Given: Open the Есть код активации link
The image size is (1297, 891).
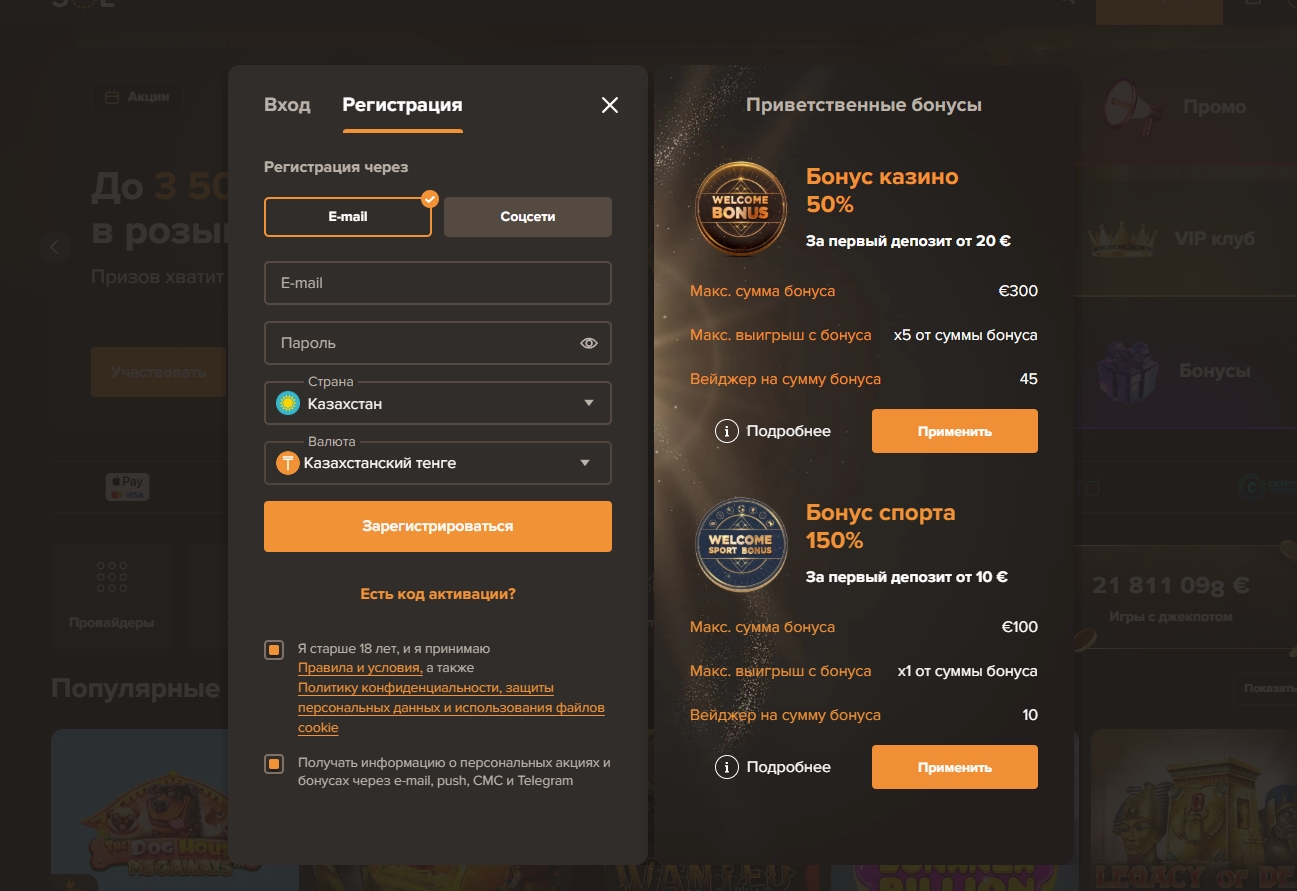Looking at the screenshot, I should pyautogui.click(x=438, y=594).
